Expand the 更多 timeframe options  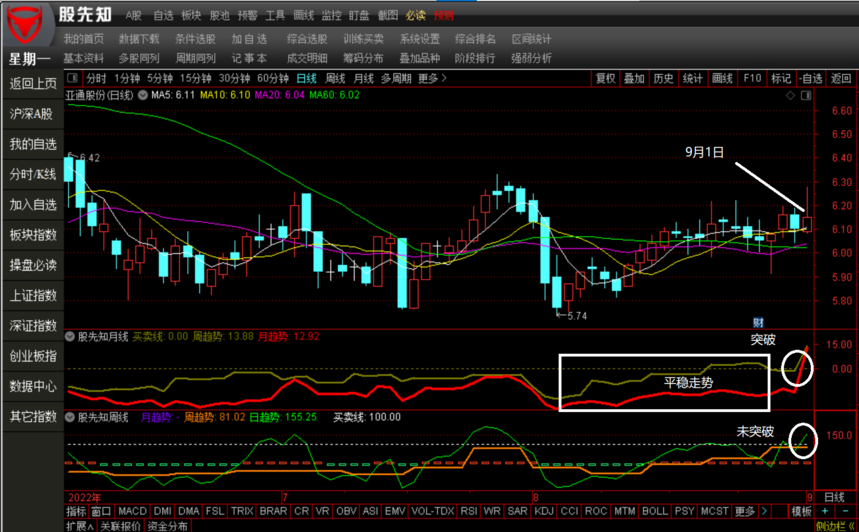tap(432, 78)
